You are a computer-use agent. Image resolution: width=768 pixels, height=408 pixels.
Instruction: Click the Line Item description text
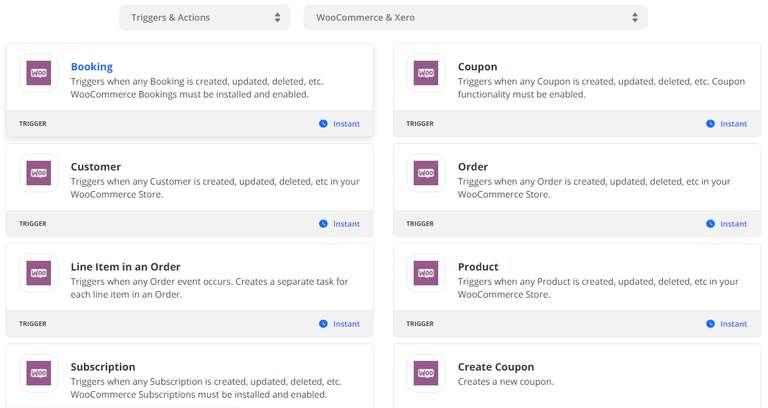click(x=209, y=288)
